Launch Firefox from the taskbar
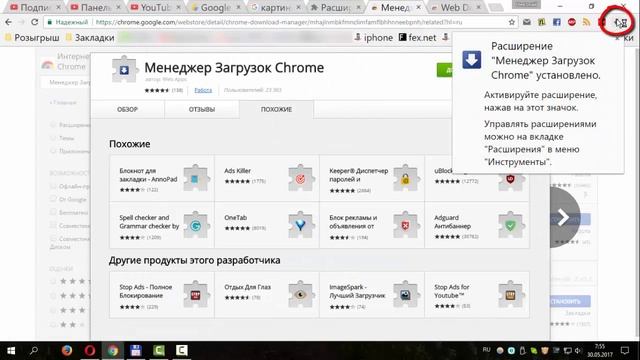This screenshot has width=640, height=360. coord(67,350)
